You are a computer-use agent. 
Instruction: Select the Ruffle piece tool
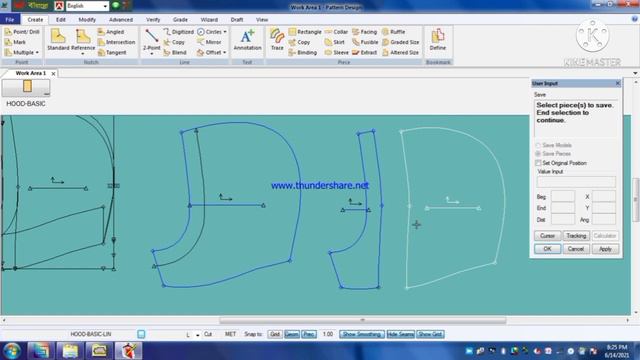coord(394,32)
